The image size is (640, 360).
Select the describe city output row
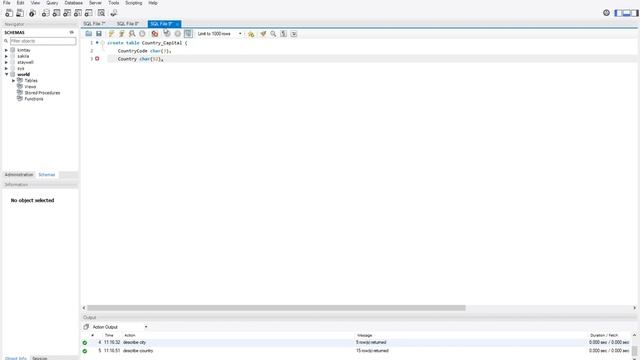click(x=357, y=342)
